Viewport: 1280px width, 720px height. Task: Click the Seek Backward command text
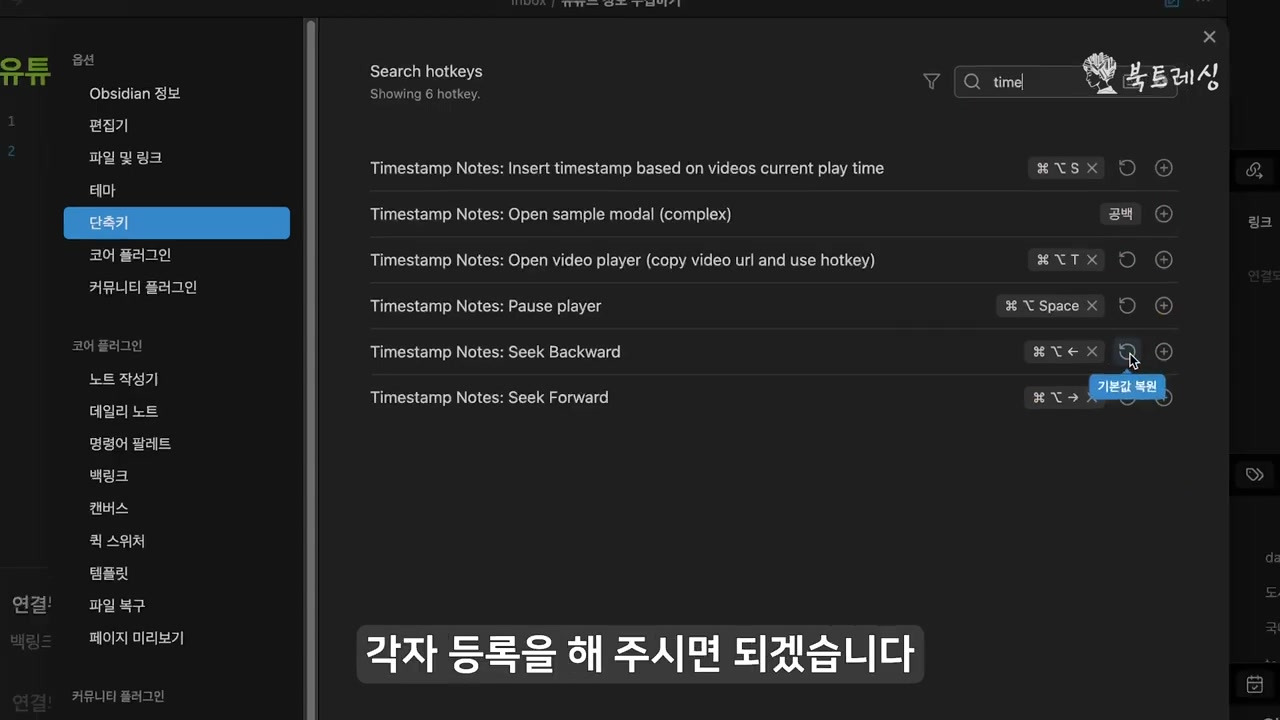tap(495, 352)
